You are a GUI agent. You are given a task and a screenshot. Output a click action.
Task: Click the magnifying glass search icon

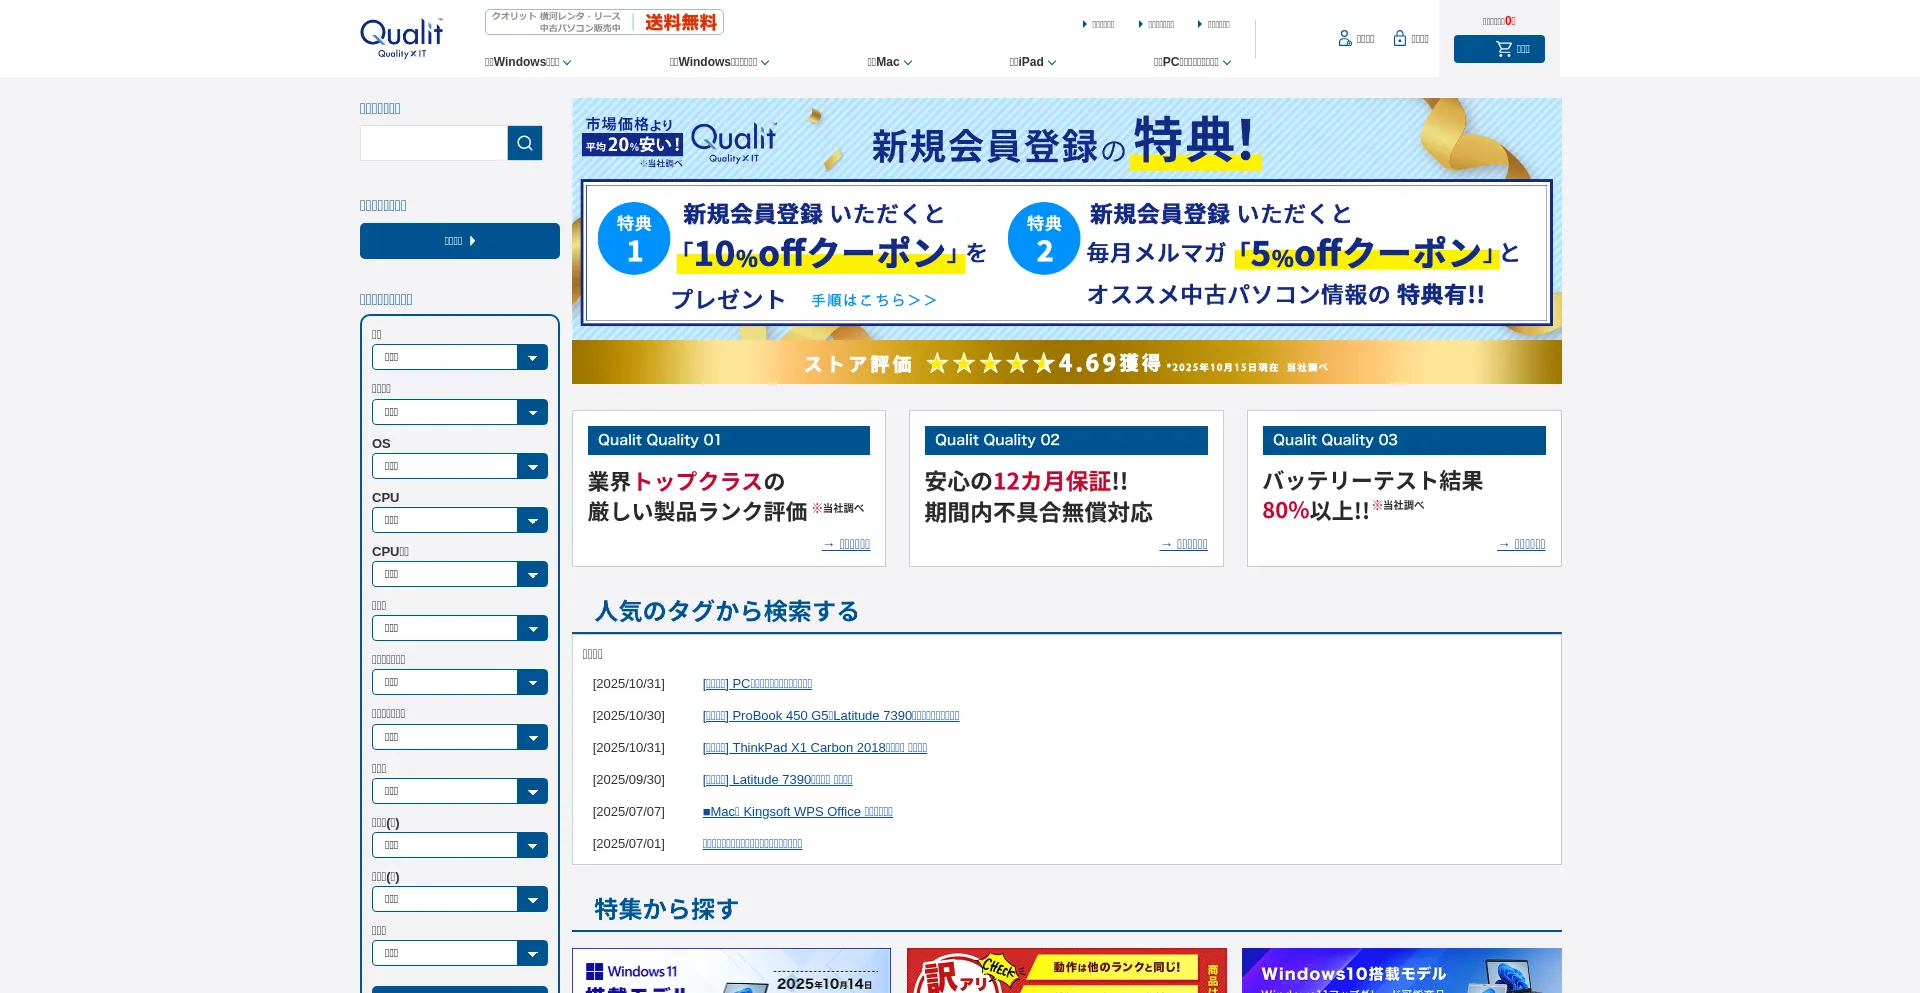tap(525, 143)
